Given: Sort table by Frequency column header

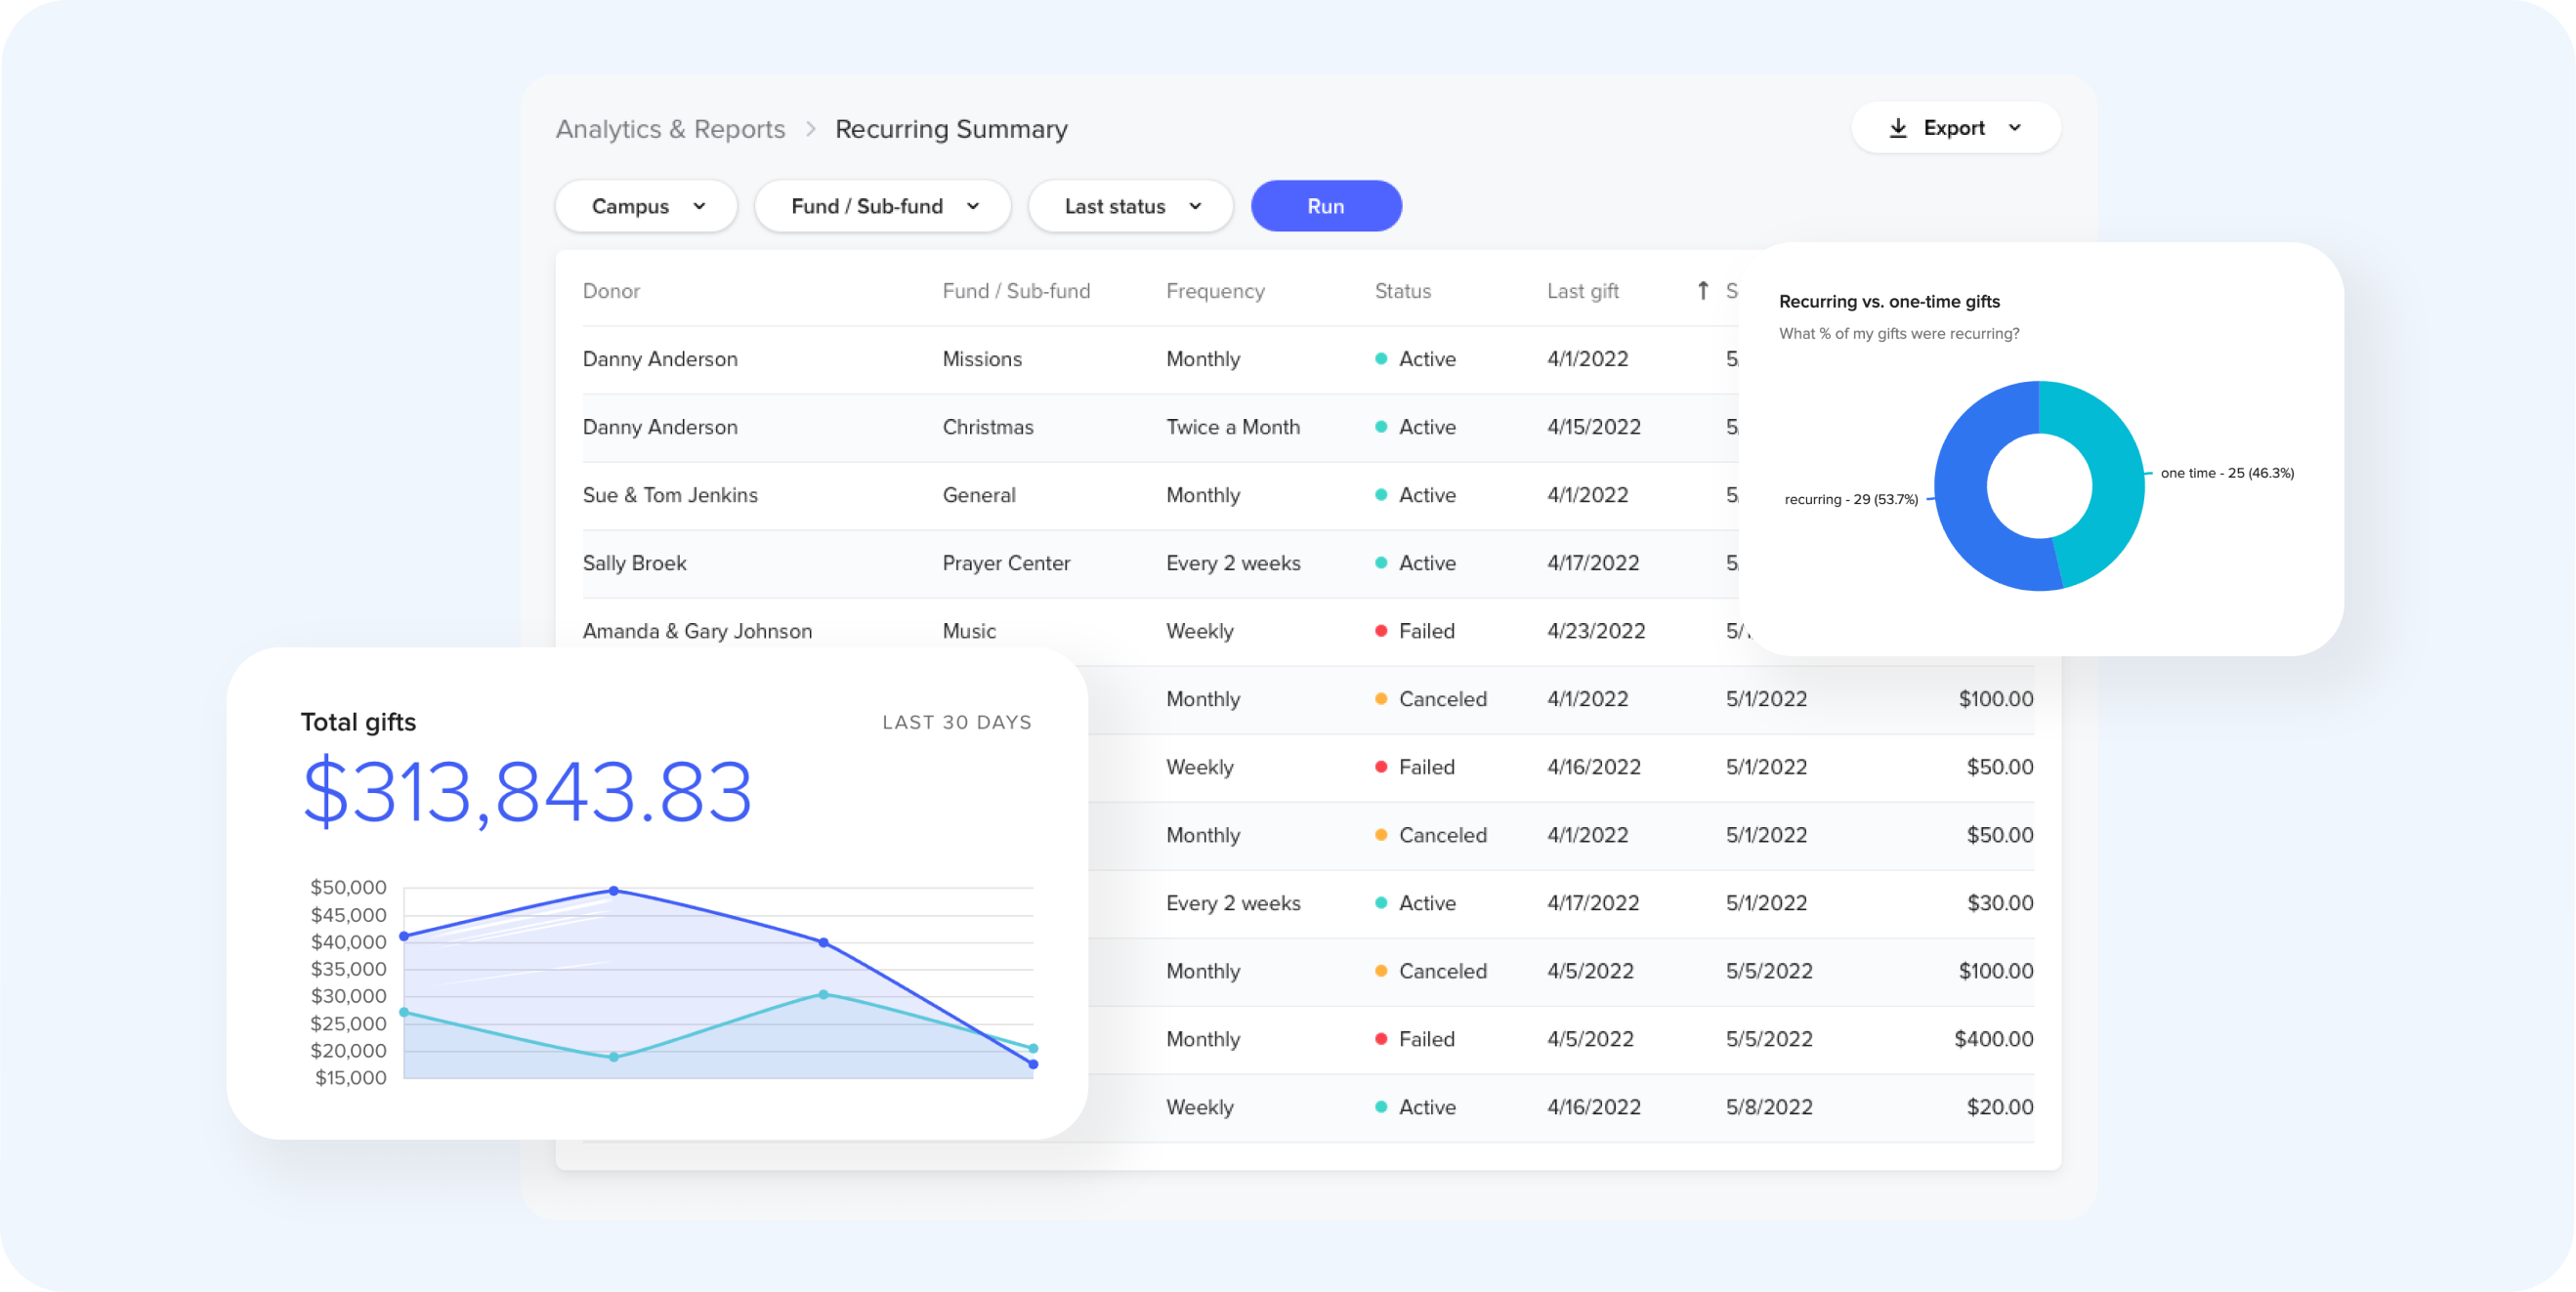Looking at the screenshot, I should [1215, 291].
